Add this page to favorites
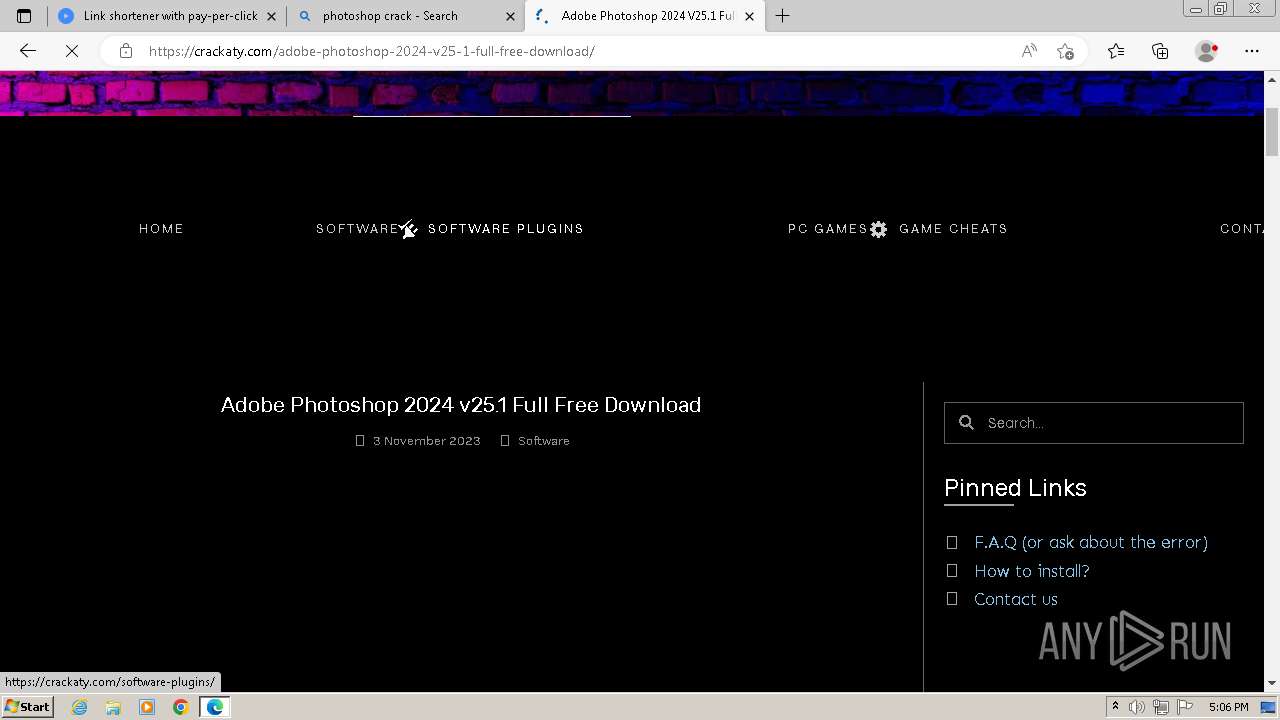 click(1065, 51)
